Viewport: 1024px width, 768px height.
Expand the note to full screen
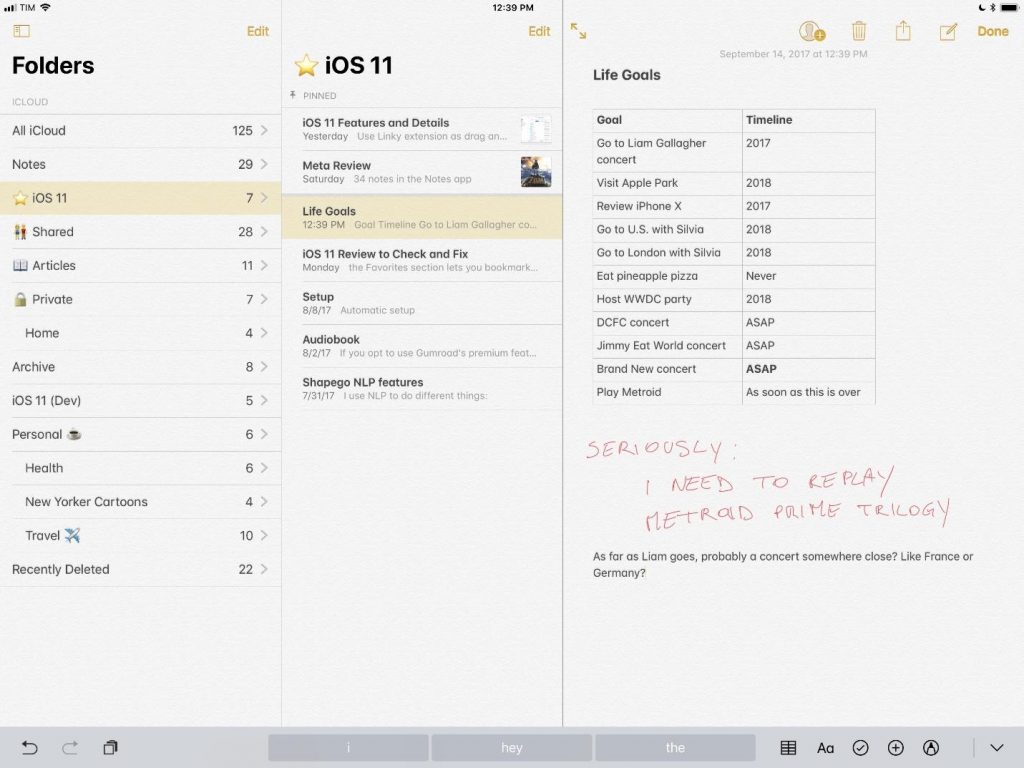[579, 31]
